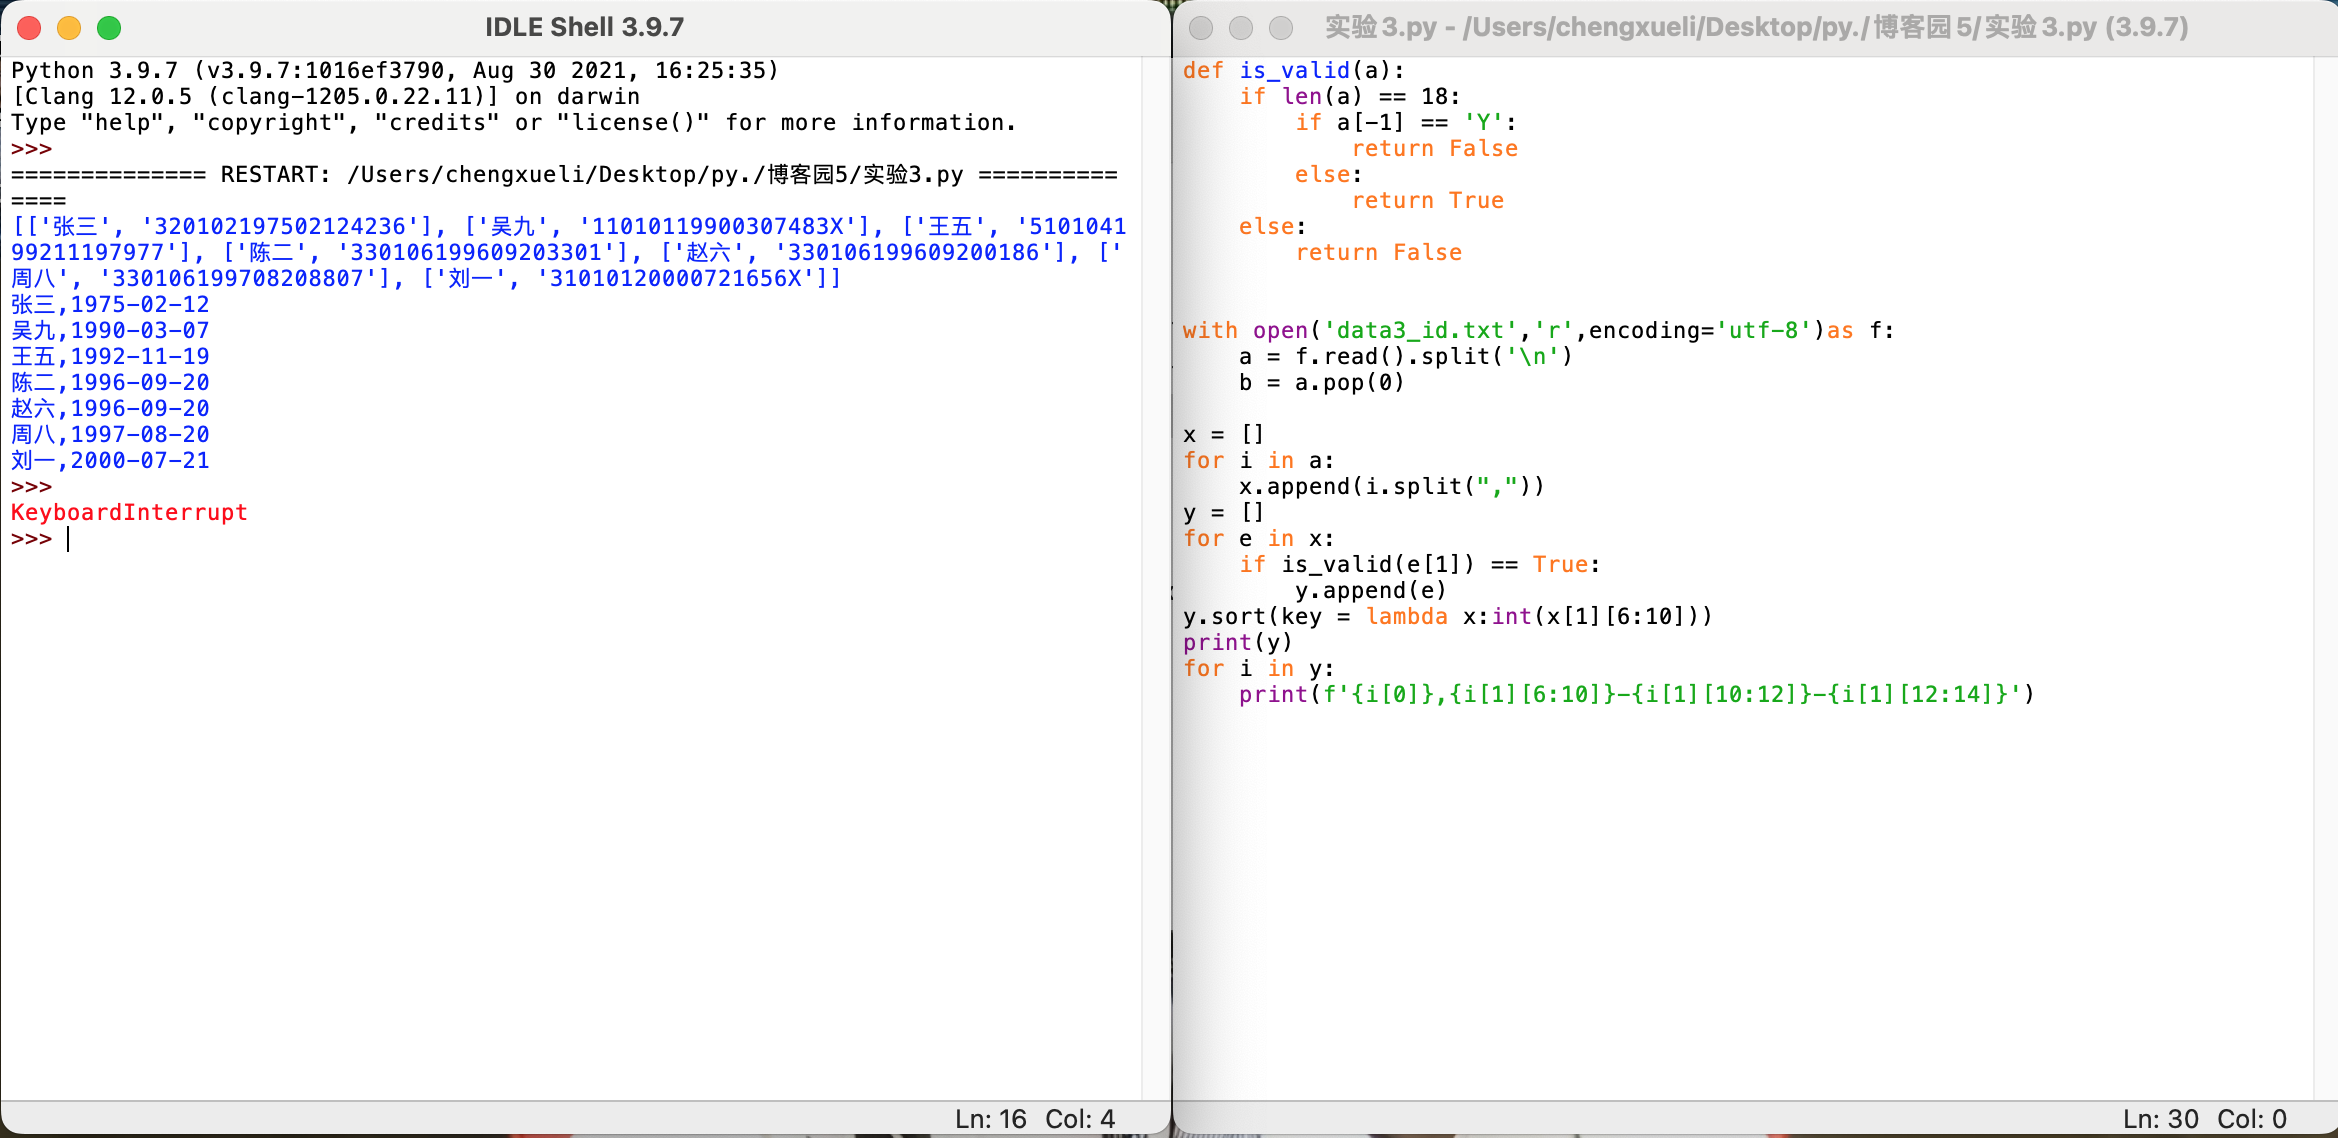Viewport: 2338px width, 1138px height.
Task: Click gray close button of 实验3.py editor
Action: pyautogui.click(x=1201, y=28)
